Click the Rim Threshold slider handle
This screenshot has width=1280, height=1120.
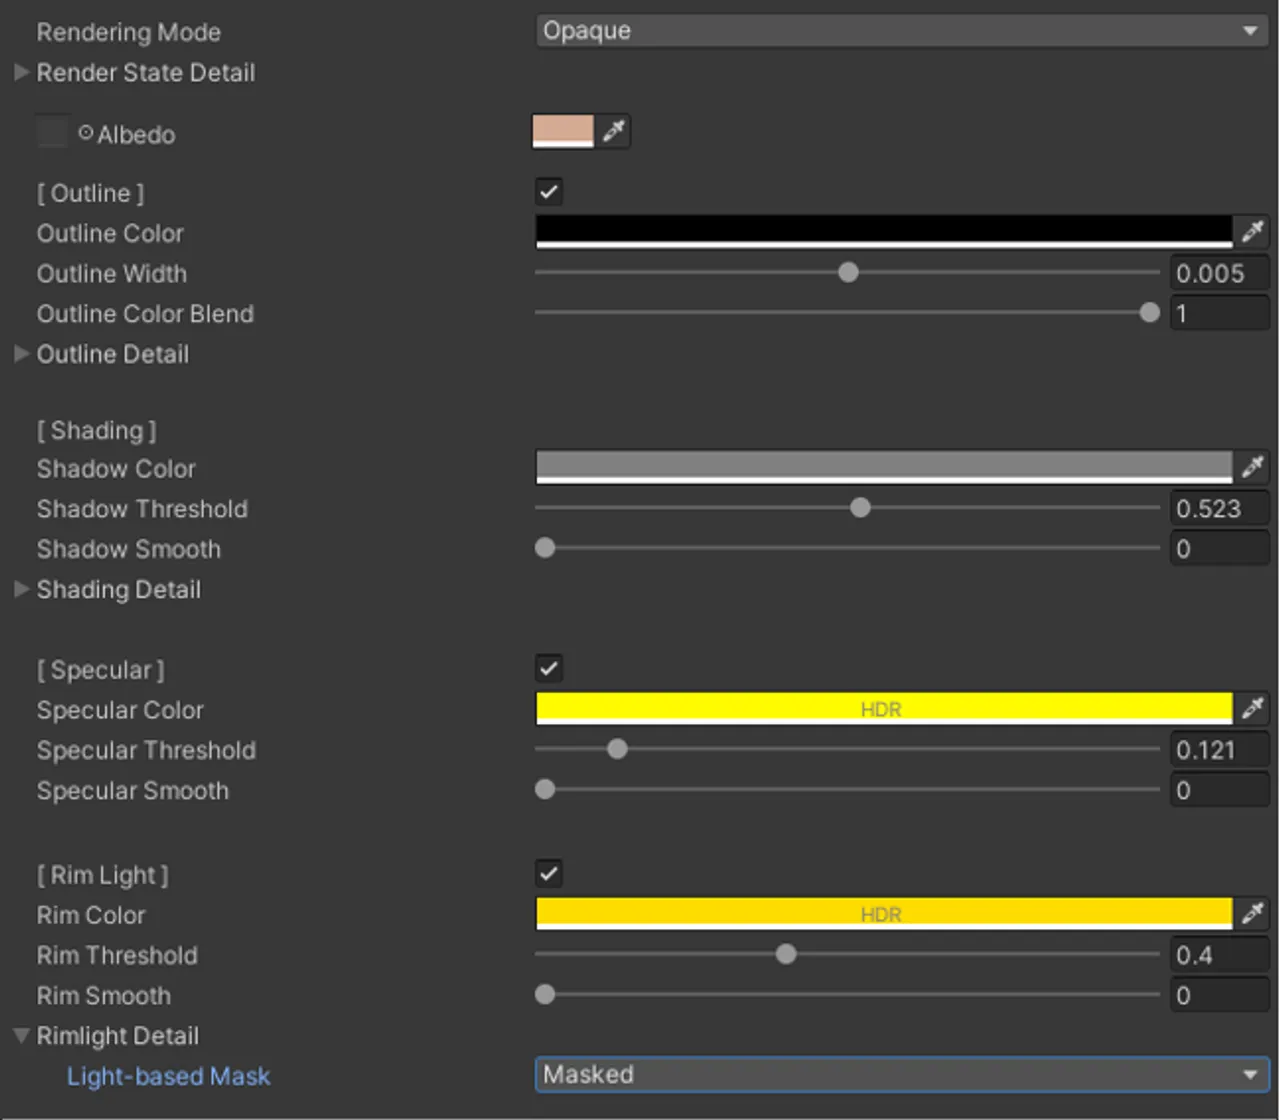[x=786, y=954]
